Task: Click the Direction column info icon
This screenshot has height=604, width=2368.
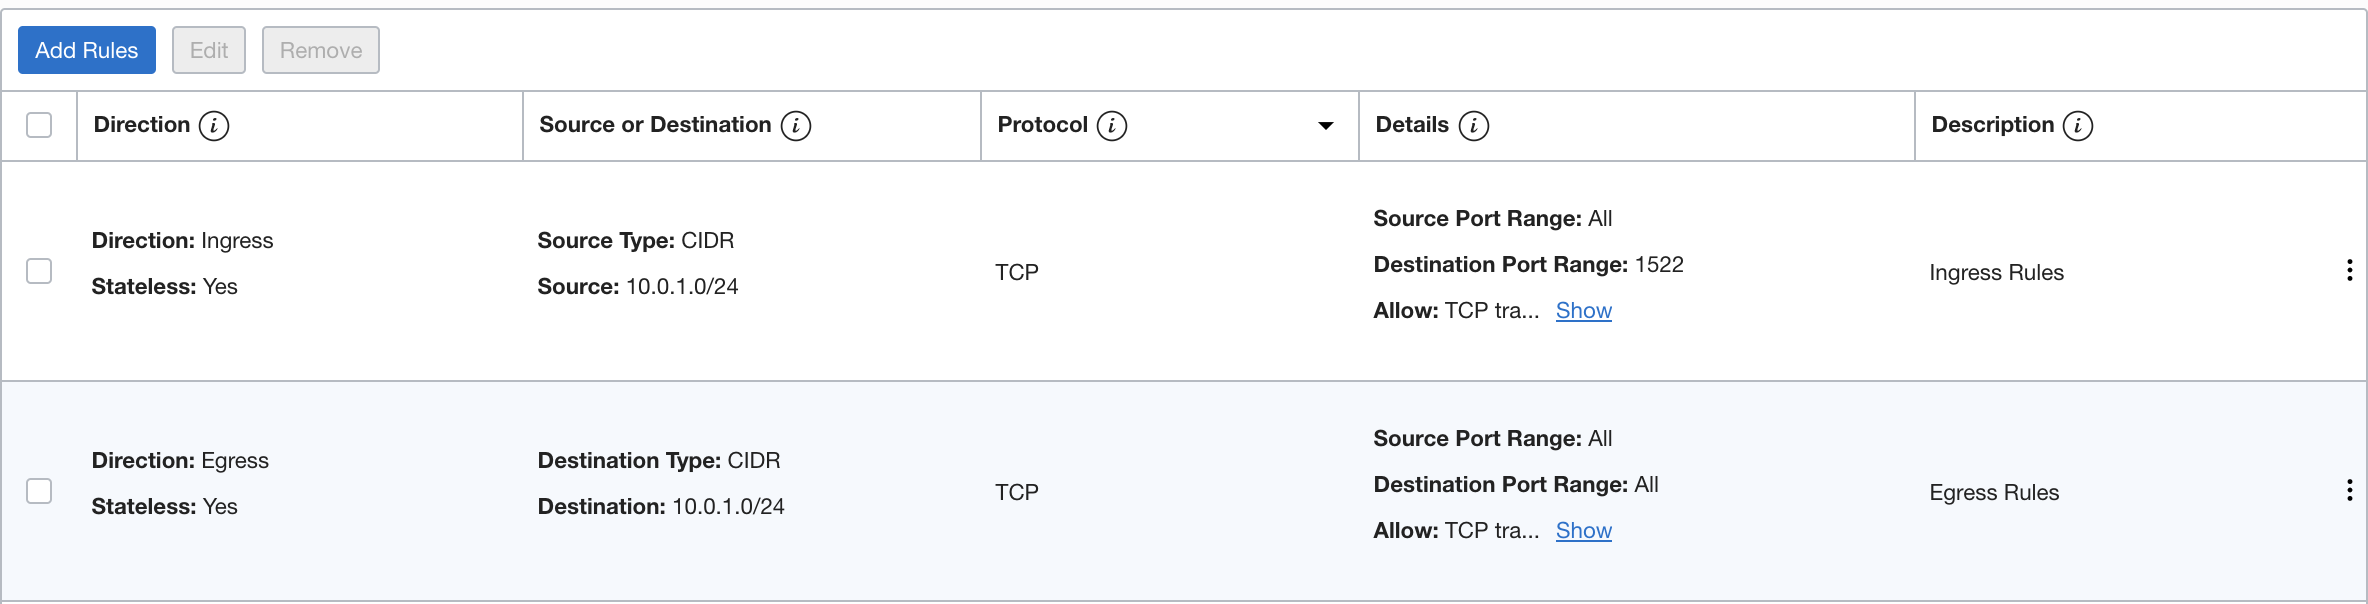Action: point(215,125)
